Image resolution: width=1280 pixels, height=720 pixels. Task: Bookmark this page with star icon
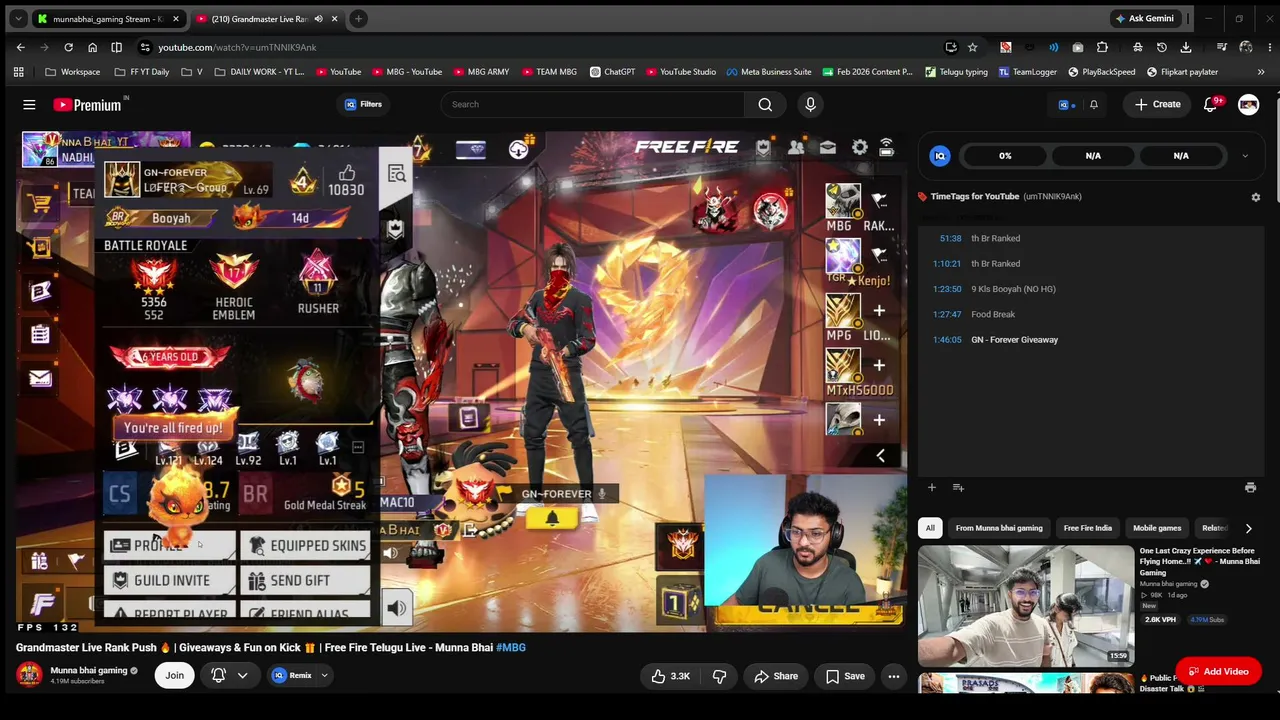(972, 47)
